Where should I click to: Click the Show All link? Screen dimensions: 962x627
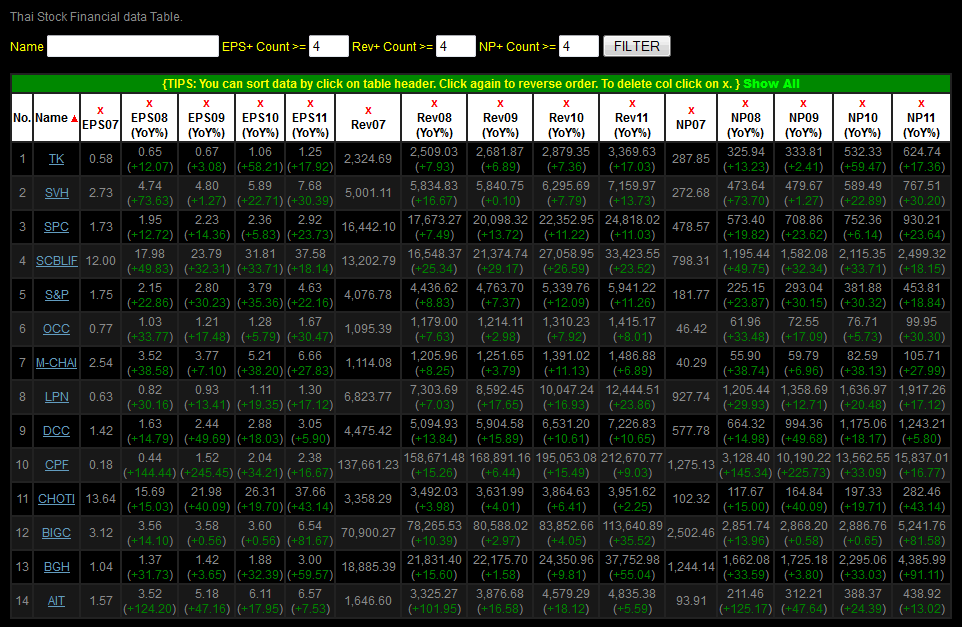(771, 84)
